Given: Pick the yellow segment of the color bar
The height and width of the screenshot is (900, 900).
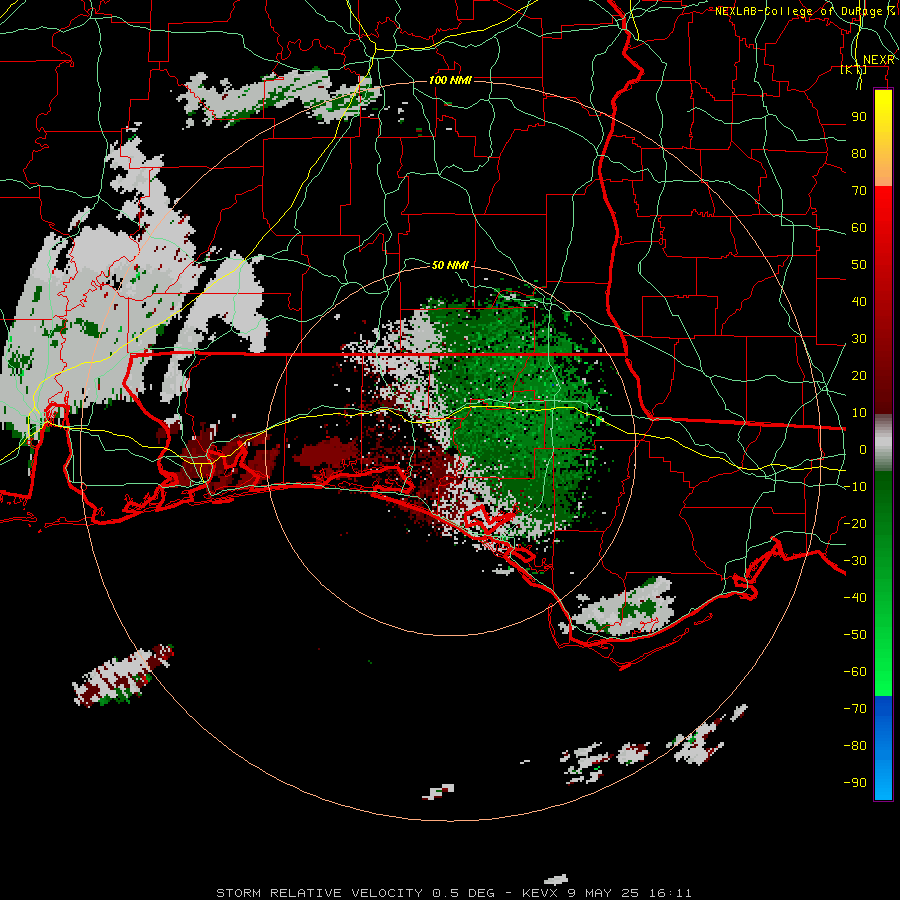Looking at the screenshot, I should point(883,138).
